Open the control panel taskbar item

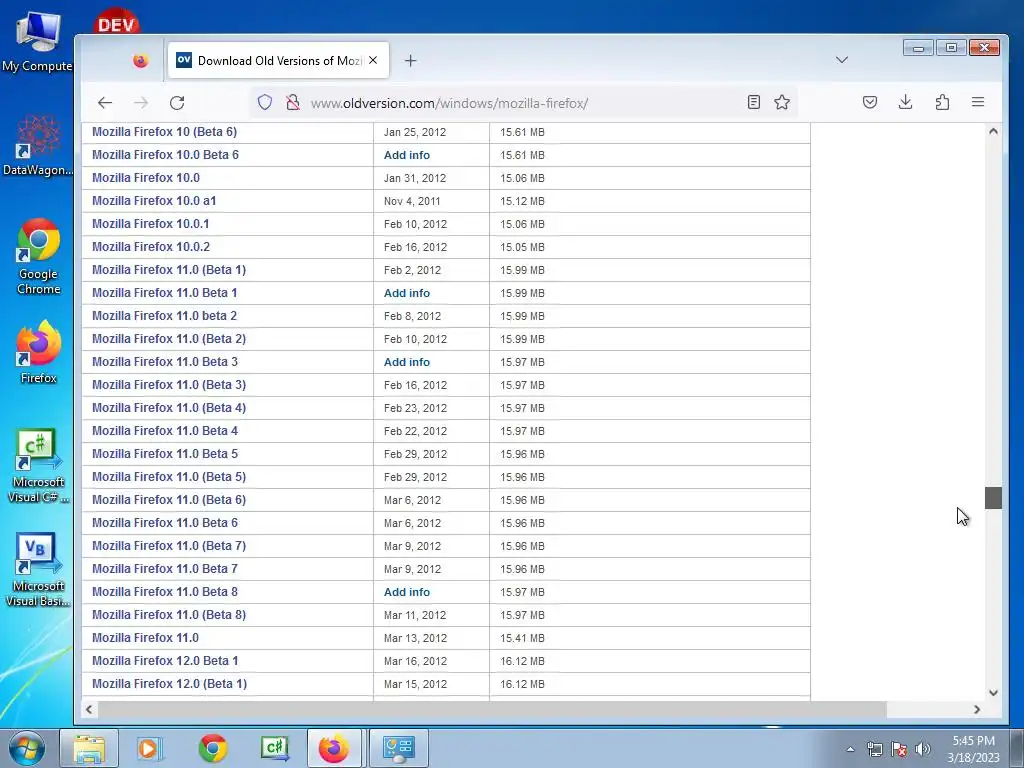coord(399,748)
